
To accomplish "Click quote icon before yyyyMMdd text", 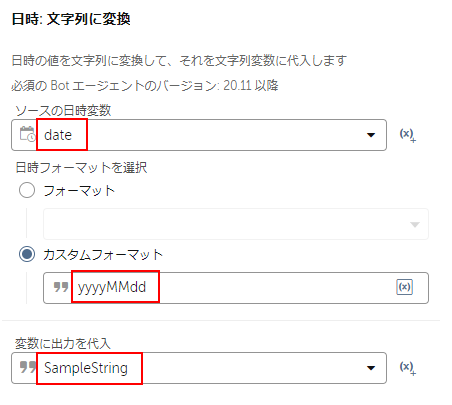I will click(61, 287).
